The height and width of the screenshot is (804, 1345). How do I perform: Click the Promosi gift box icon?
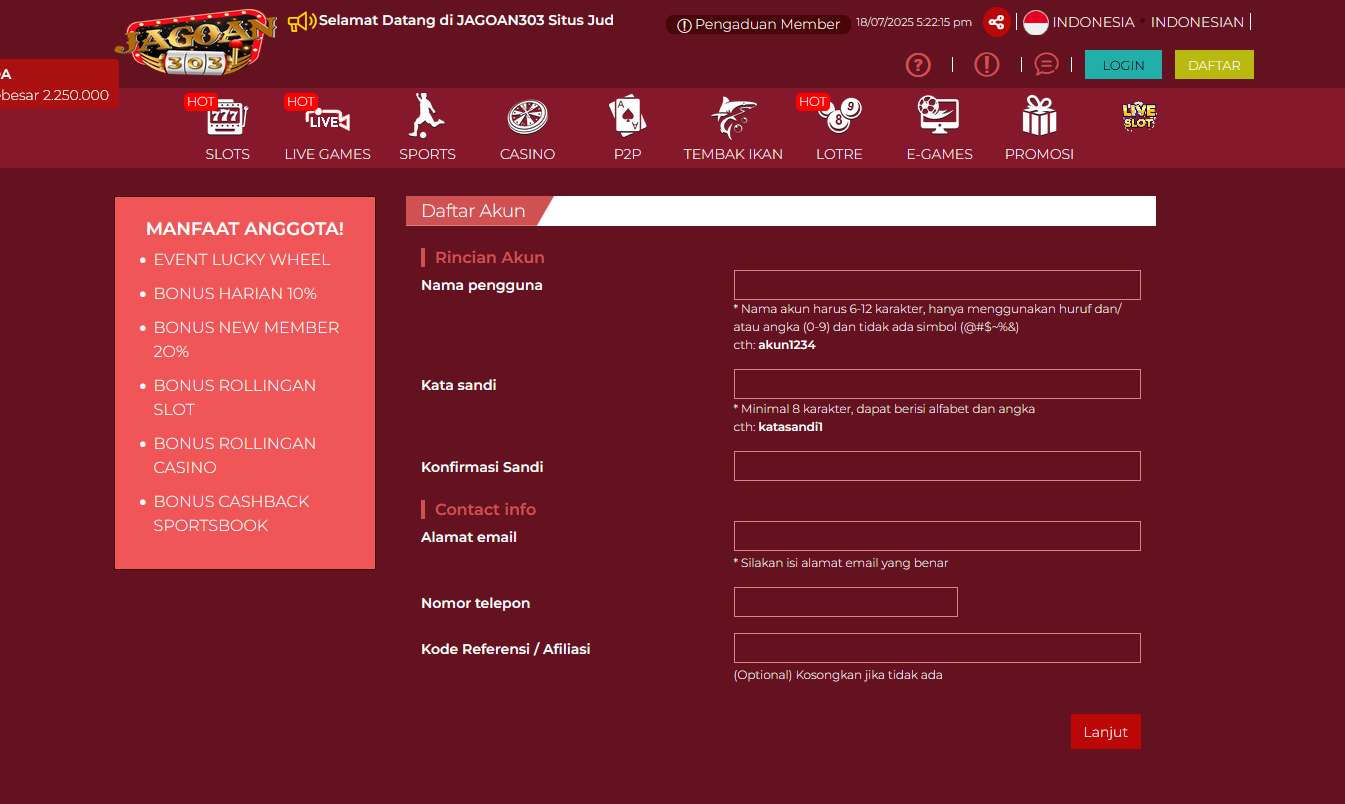point(1039,115)
